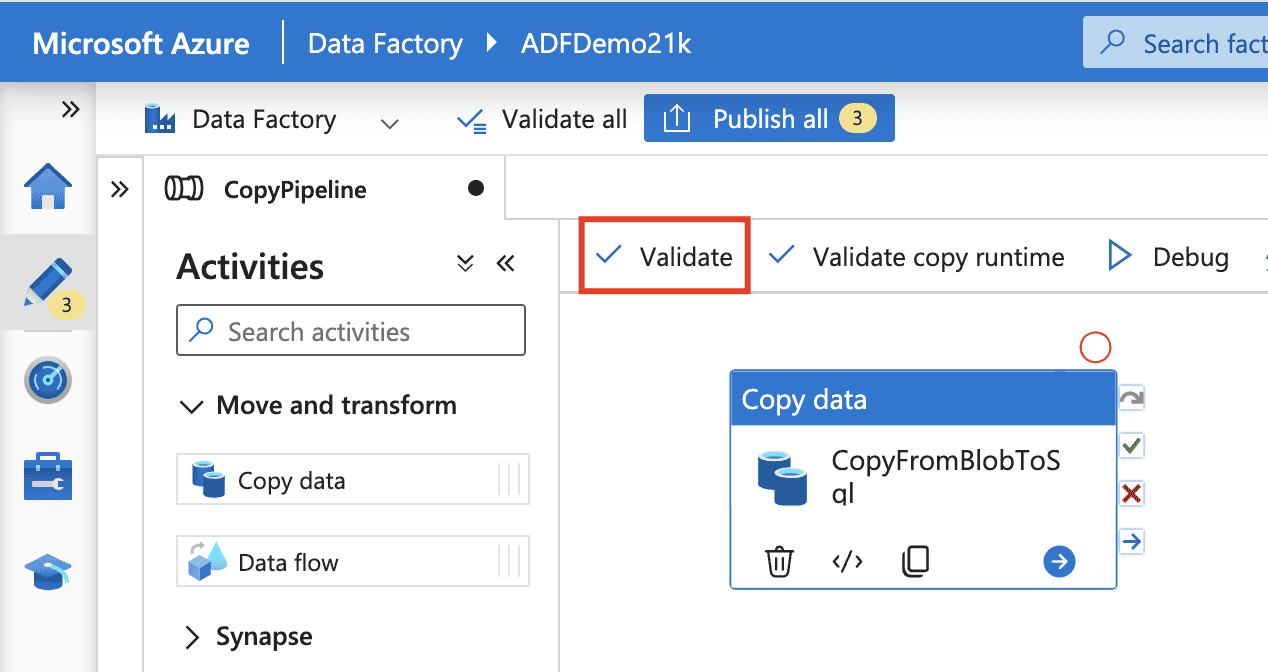Click Data Factory in the breadcrumb
Screen dimensions: 1268x672
click(x=385, y=44)
